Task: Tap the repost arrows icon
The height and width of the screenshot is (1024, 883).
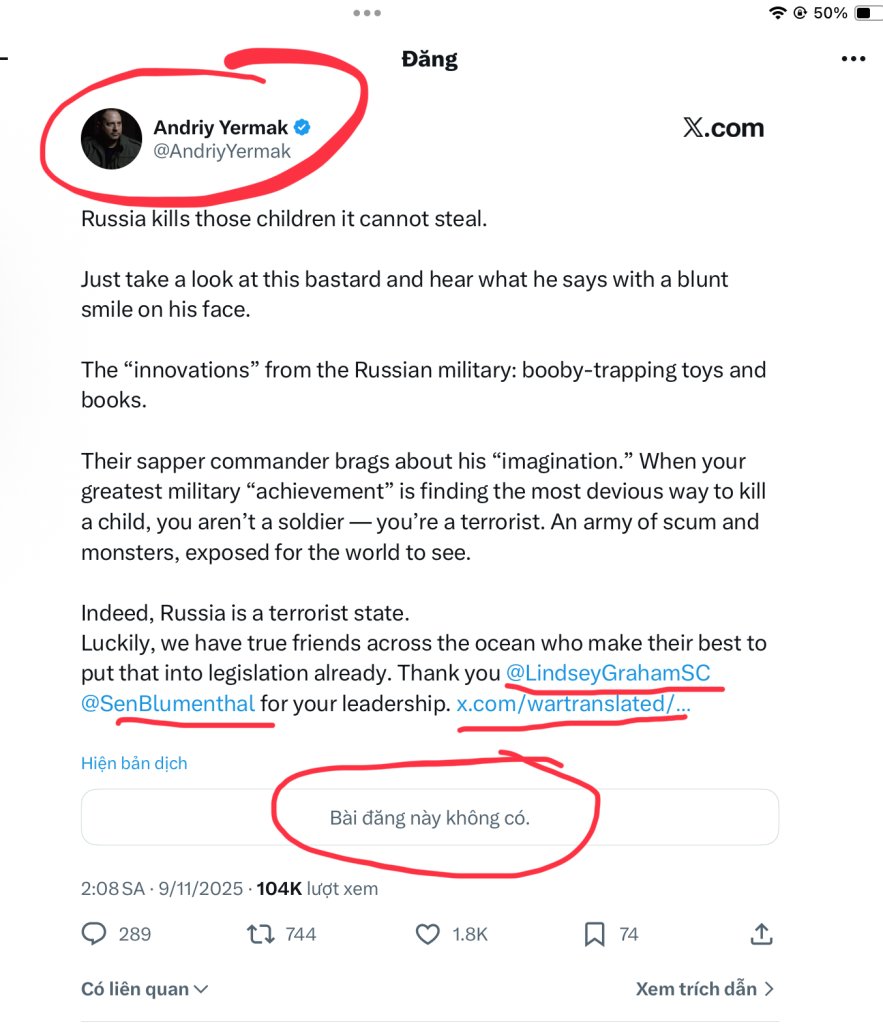Action: coord(258,934)
